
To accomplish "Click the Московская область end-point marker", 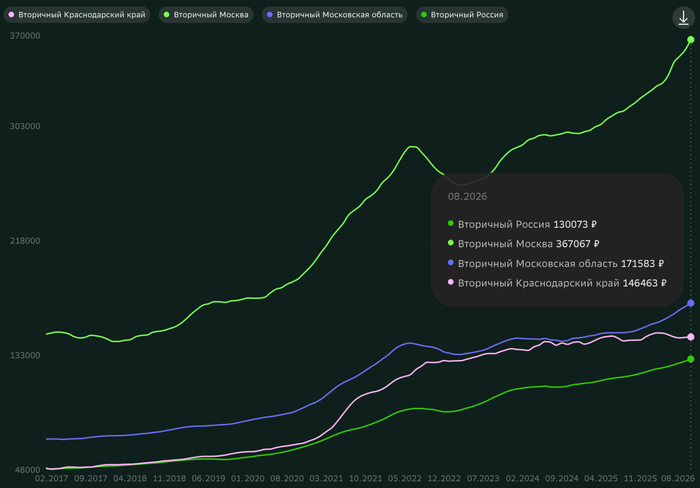I will pos(691,303).
